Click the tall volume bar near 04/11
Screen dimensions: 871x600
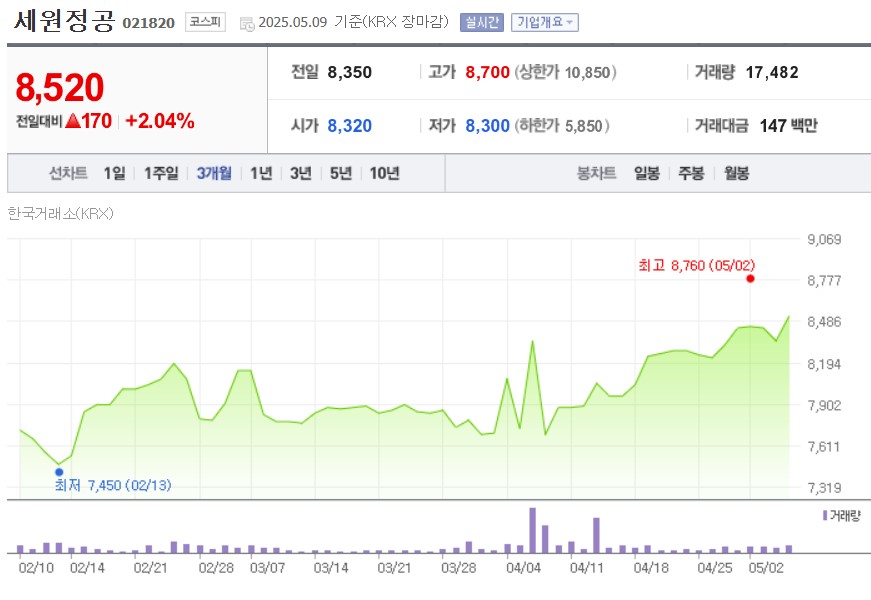tap(596, 536)
